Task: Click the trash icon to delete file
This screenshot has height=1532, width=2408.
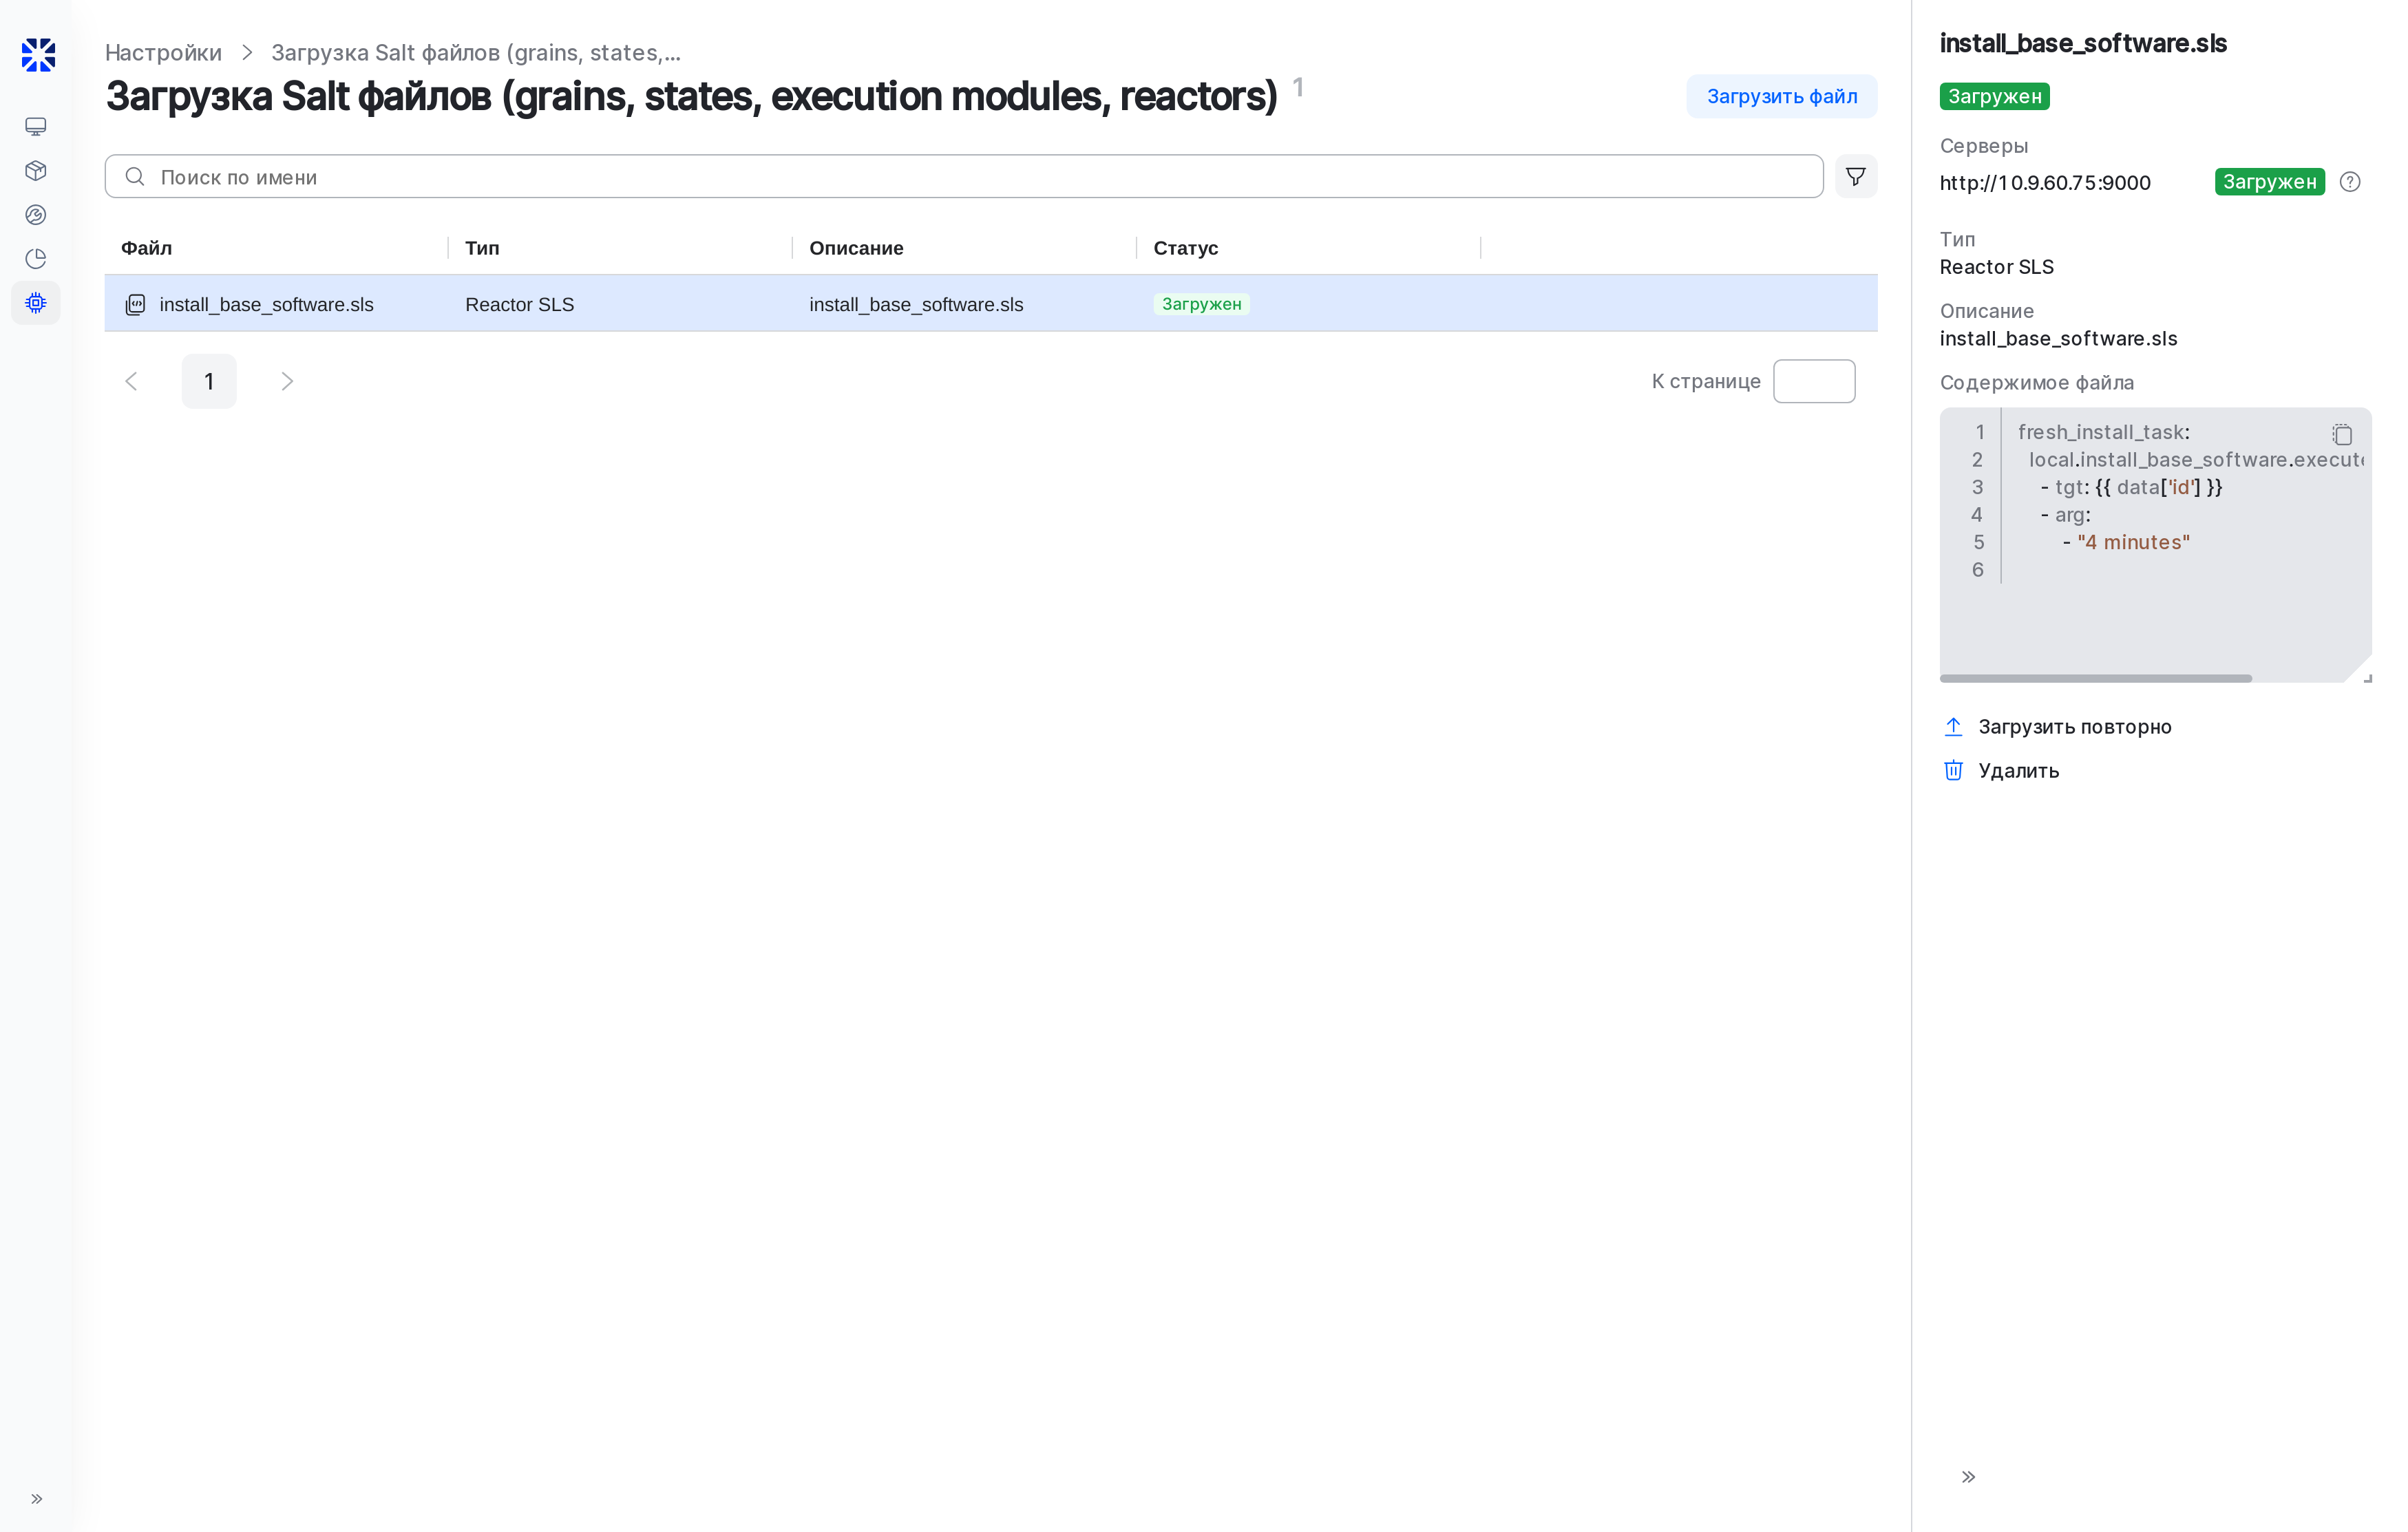Action: click(x=1953, y=770)
